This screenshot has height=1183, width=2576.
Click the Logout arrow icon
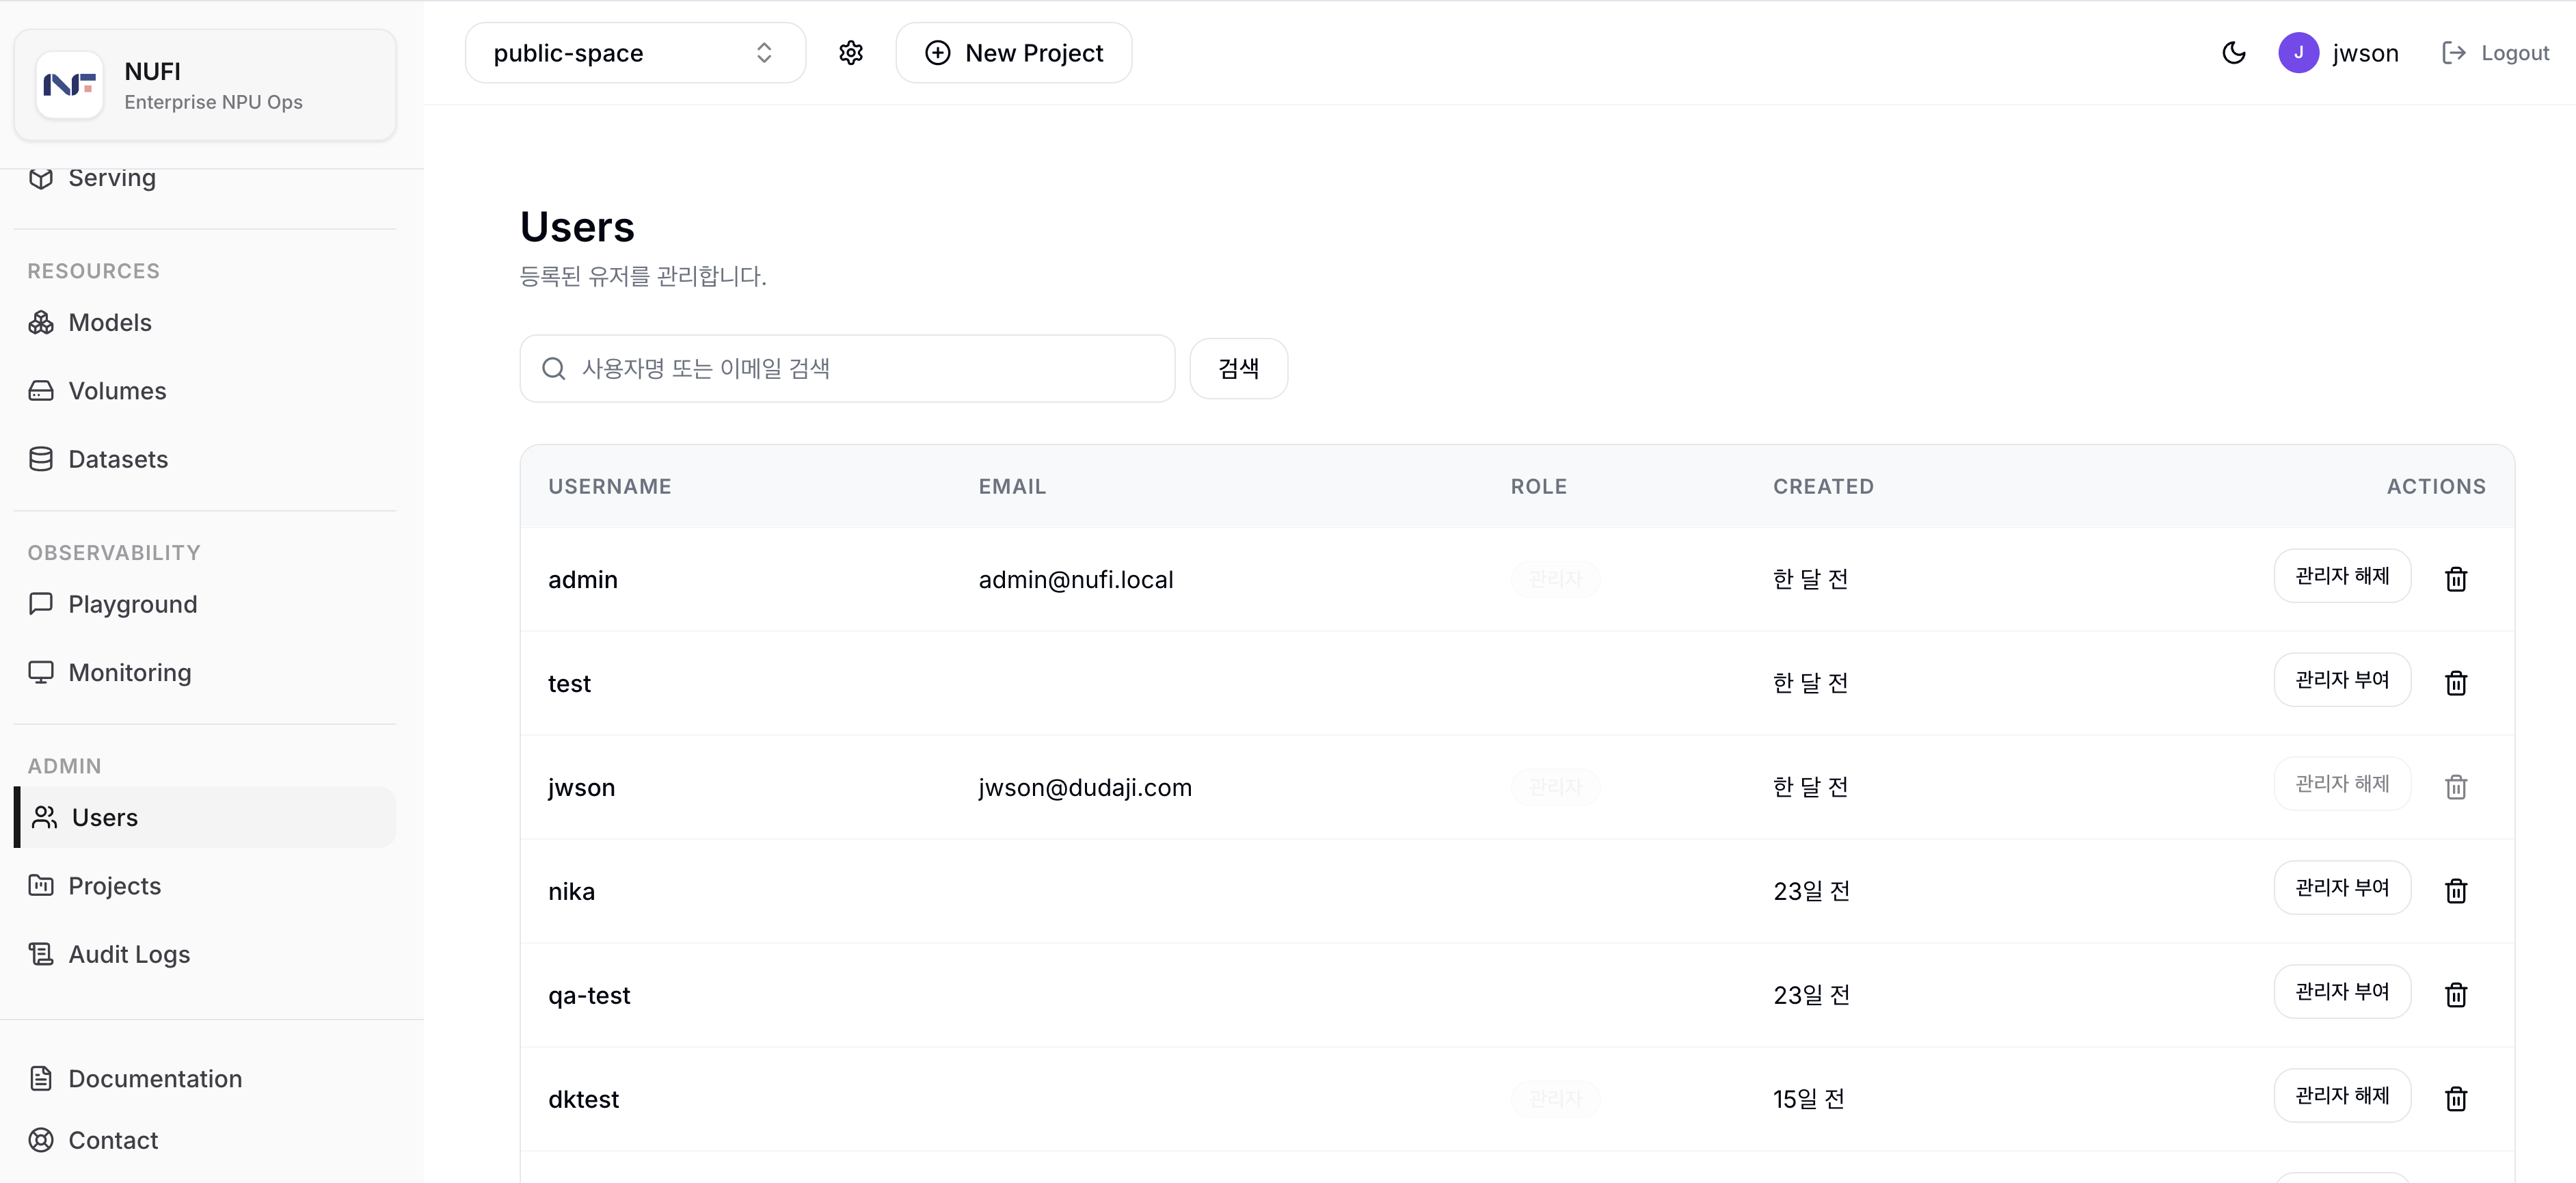click(x=2454, y=53)
